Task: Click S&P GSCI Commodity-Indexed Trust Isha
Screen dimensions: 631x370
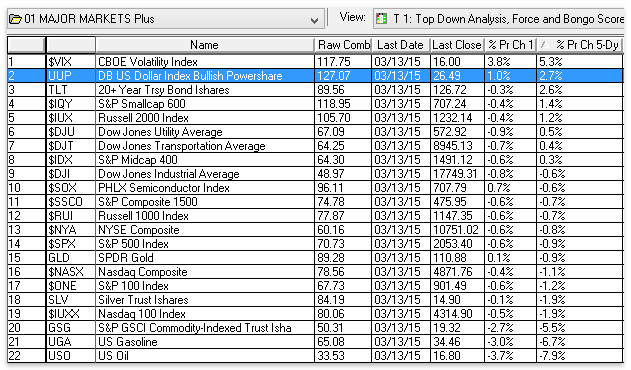Action: point(195,328)
